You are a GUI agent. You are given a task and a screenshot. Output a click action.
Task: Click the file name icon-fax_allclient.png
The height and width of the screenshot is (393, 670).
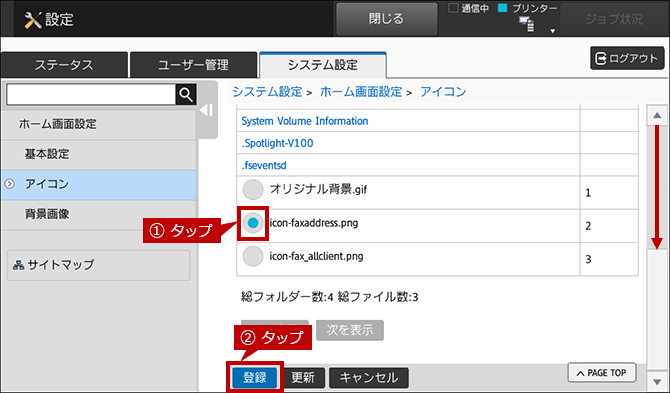pos(316,256)
